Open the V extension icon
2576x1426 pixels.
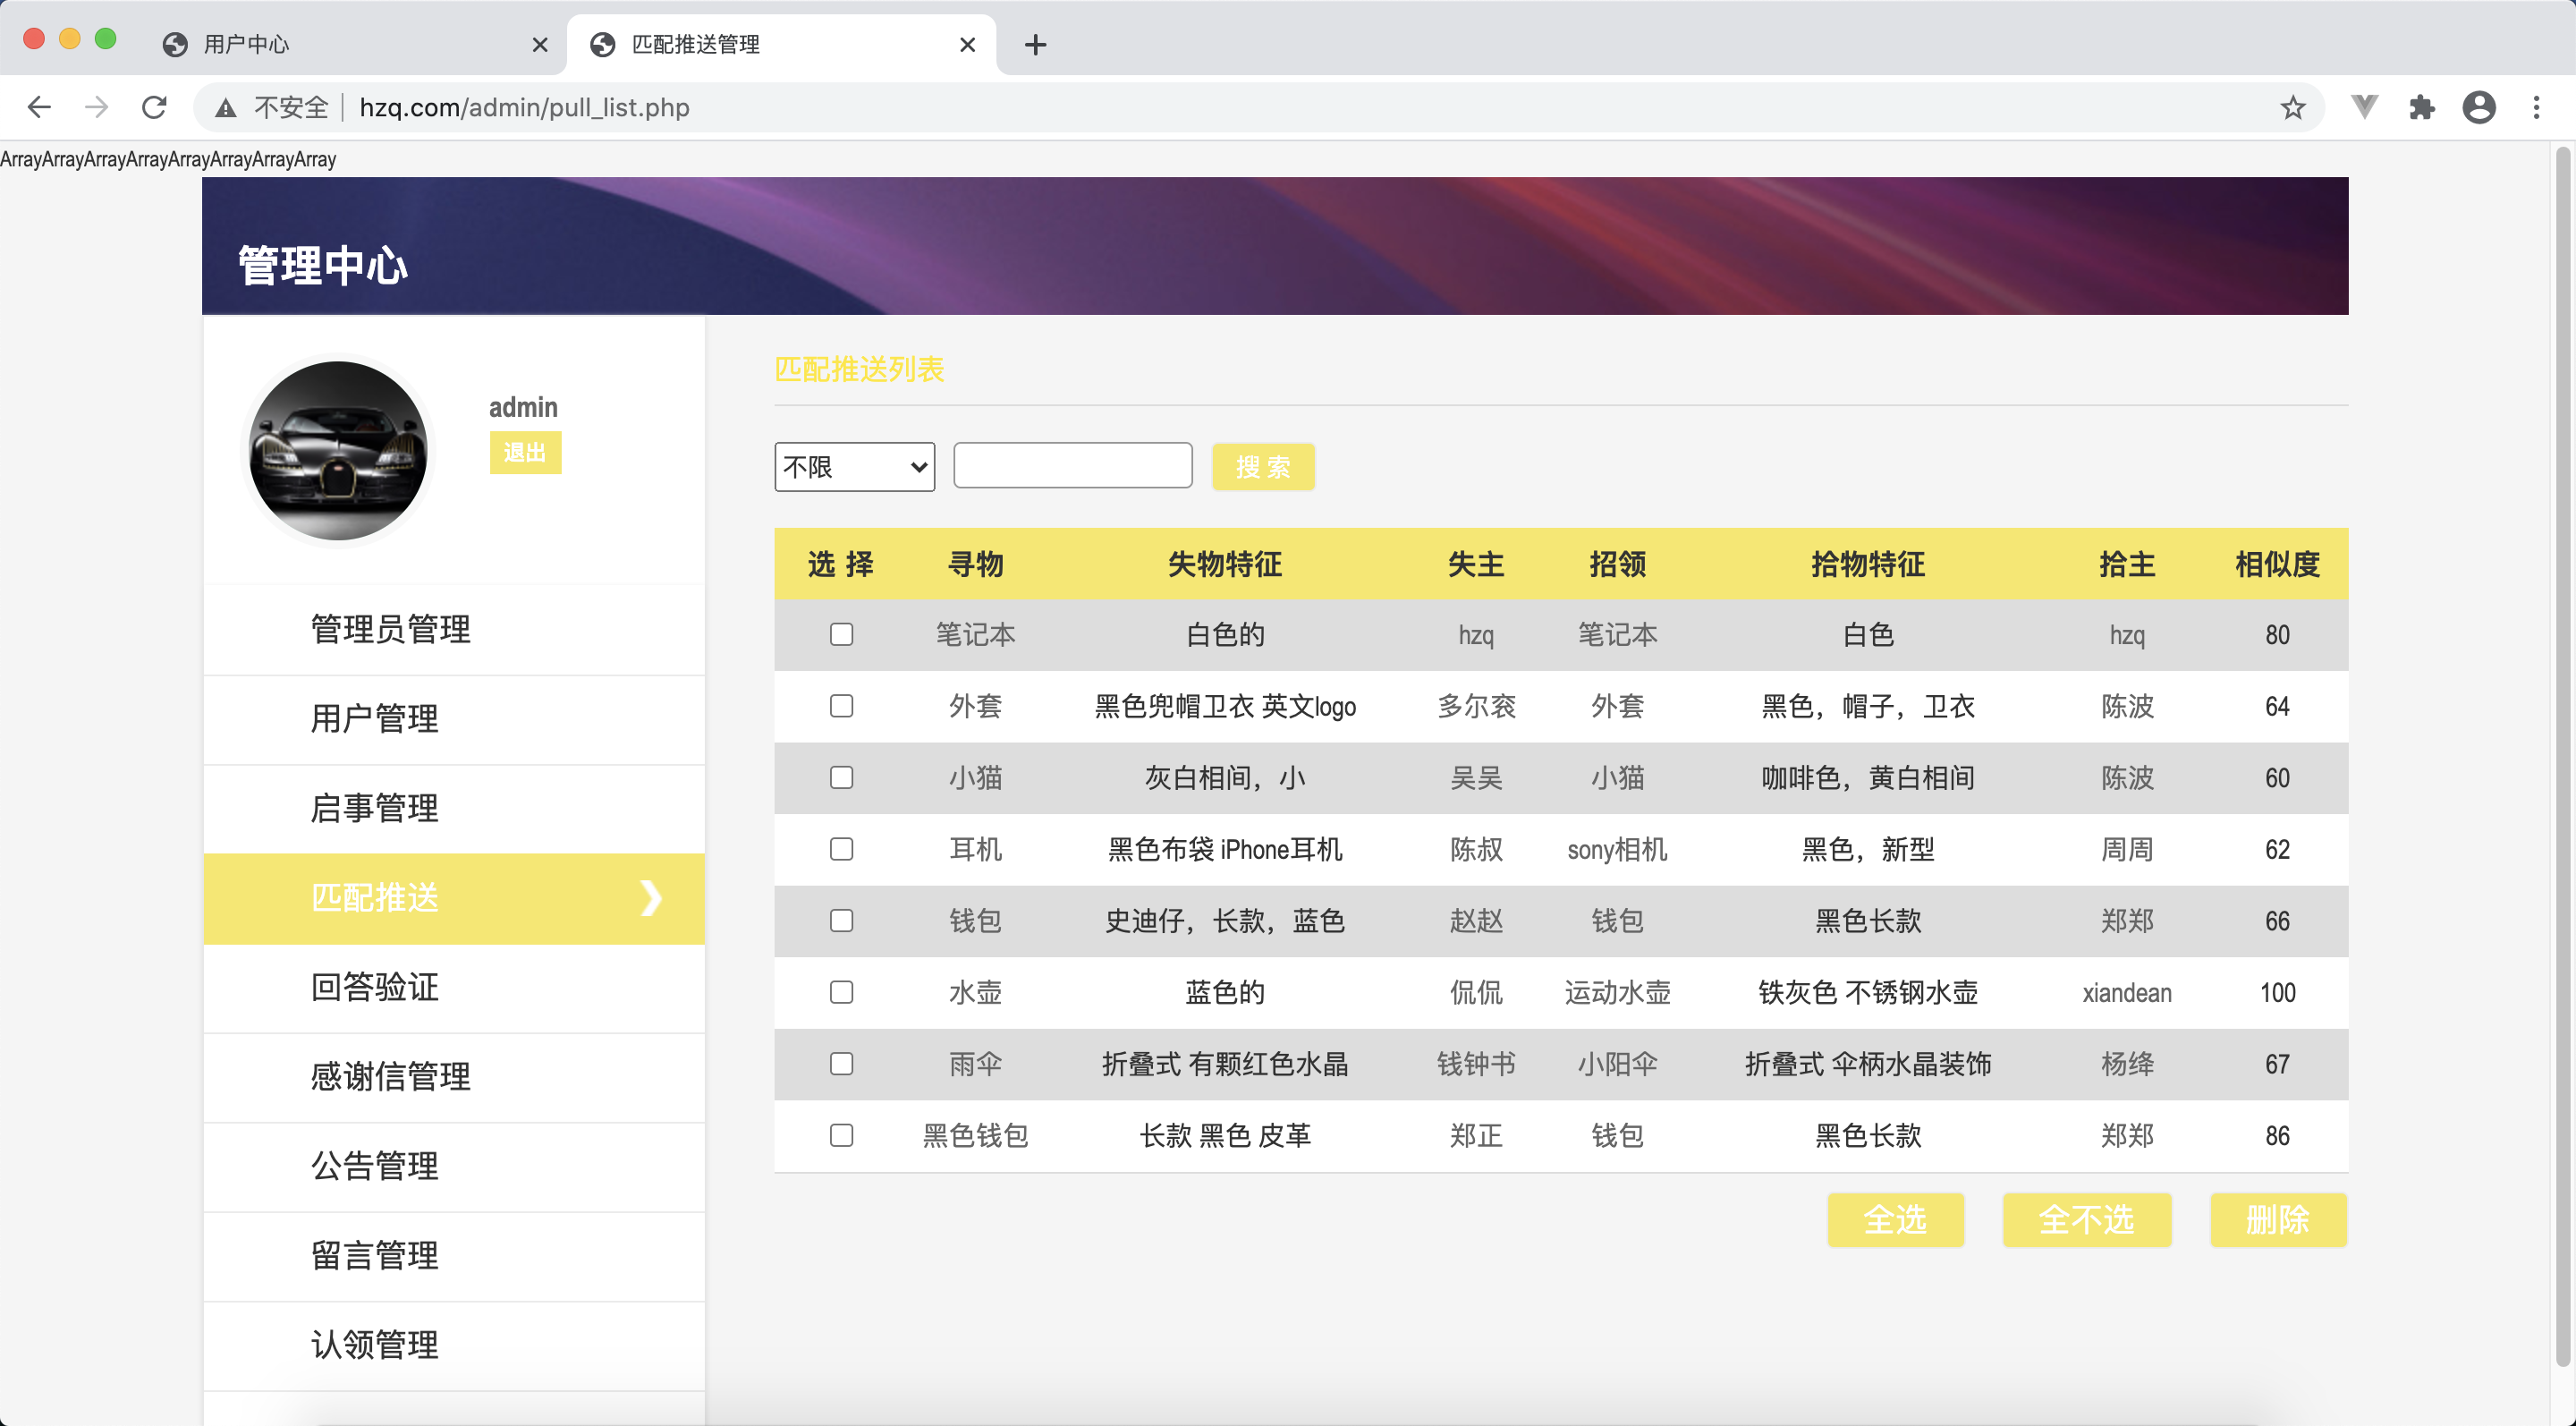point(2365,107)
